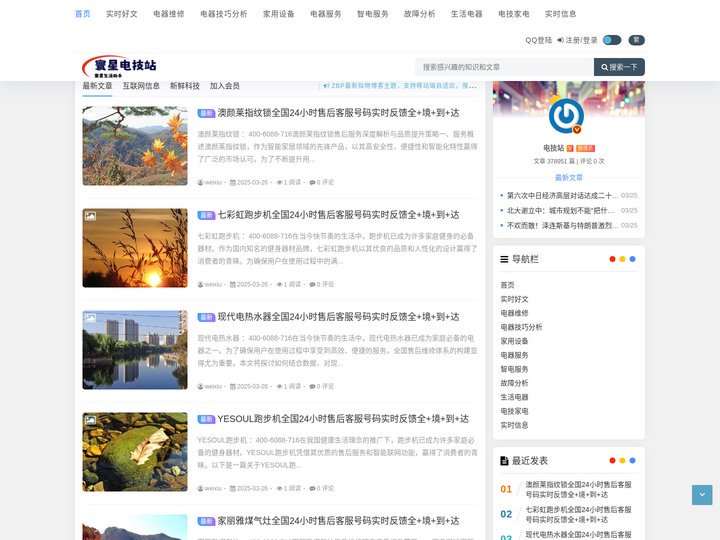Click the 最近发表 document icon
The width and height of the screenshot is (720, 540).
(x=504, y=461)
